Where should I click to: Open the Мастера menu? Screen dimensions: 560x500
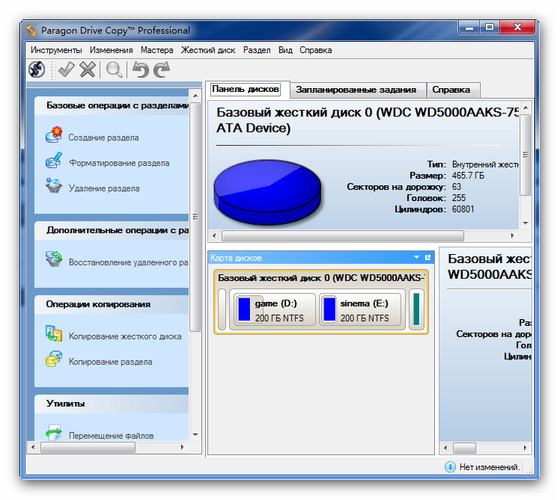point(157,50)
